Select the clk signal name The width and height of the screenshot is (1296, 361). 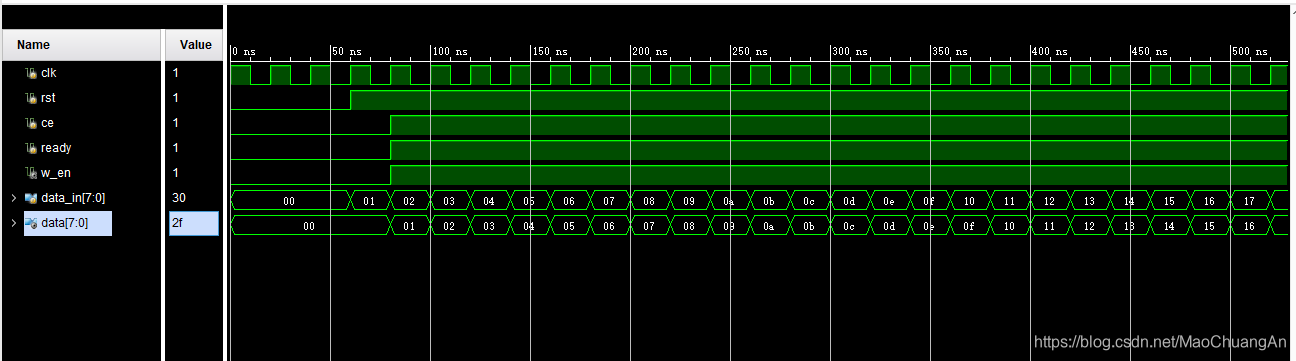point(48,73)
